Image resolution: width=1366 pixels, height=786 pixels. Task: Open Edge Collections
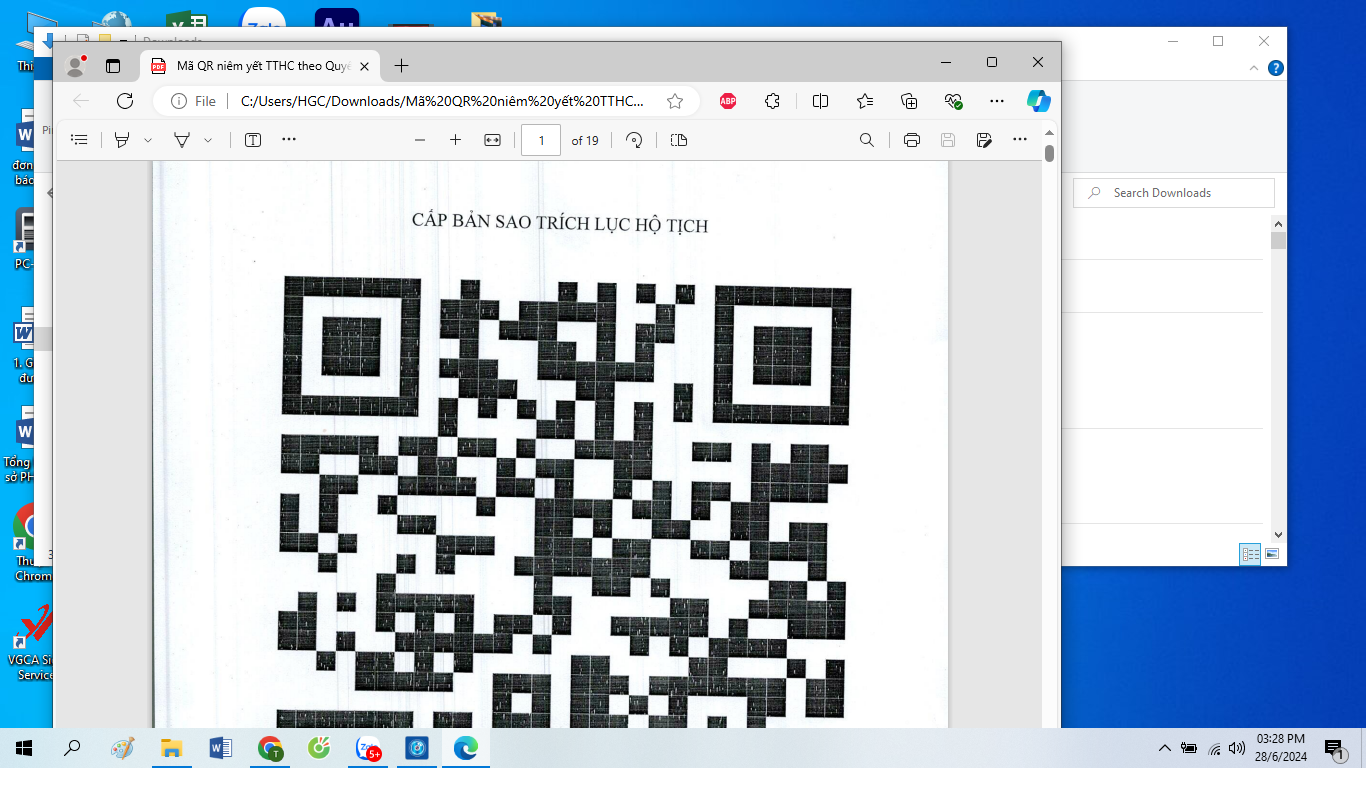click(909, 101)
